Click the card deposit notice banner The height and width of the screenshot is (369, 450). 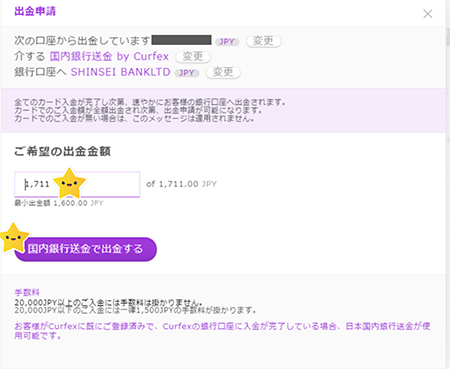point(223,110)
